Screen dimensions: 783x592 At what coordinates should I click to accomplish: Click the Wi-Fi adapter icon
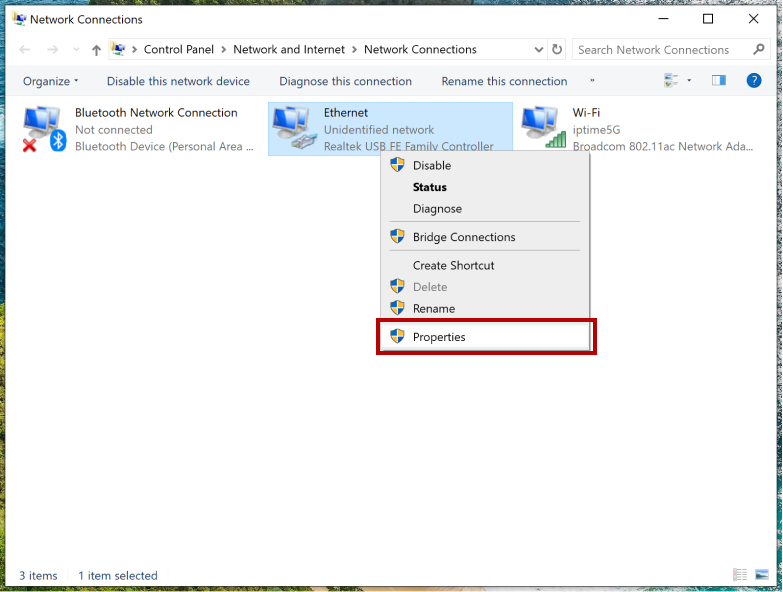(542, 129)
